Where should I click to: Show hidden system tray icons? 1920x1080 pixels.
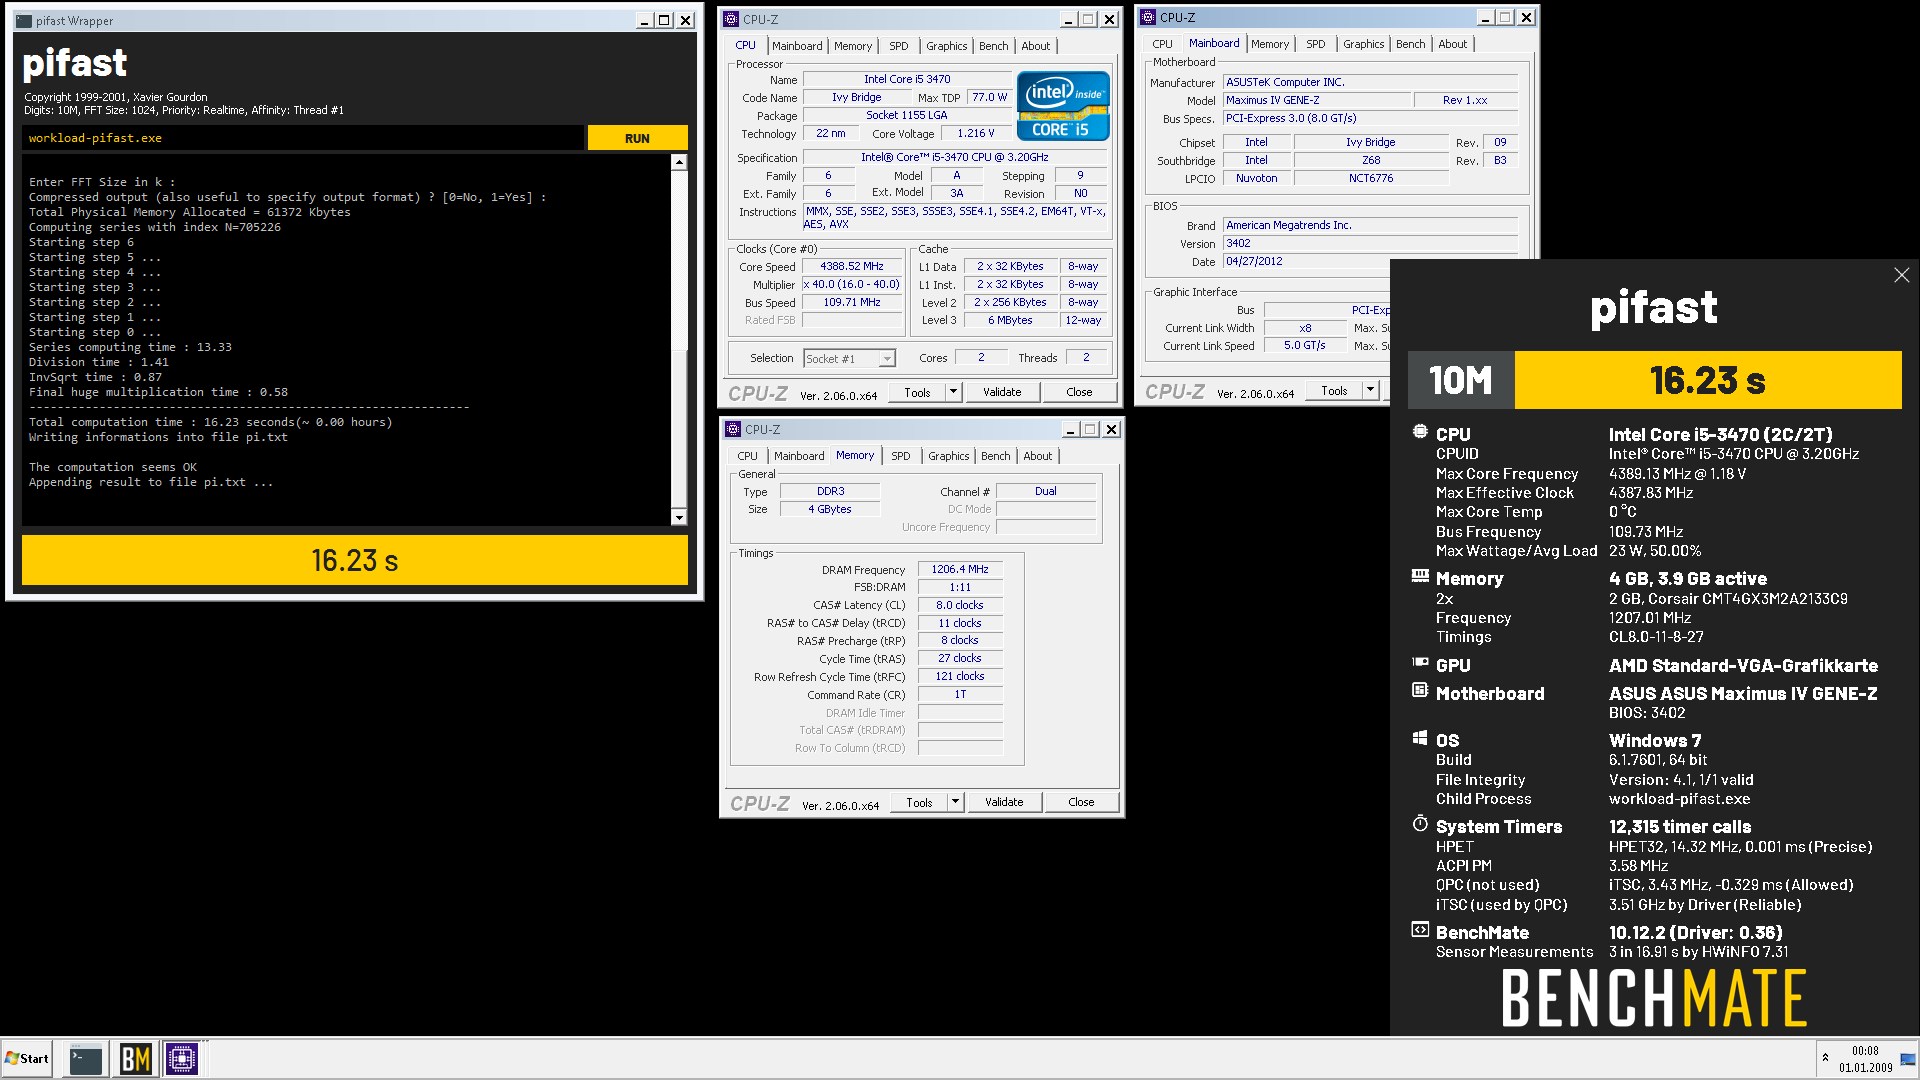1825,1058
